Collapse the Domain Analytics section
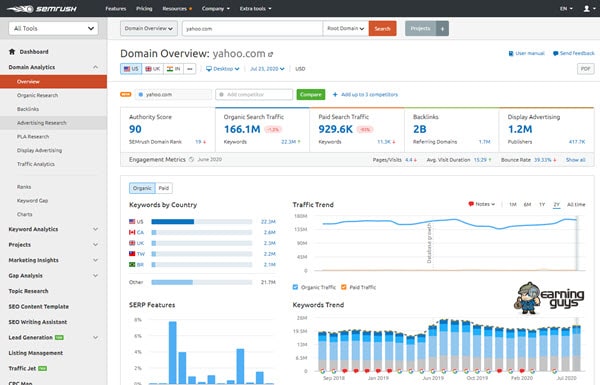The image size is (600, 385). (95, 67)
